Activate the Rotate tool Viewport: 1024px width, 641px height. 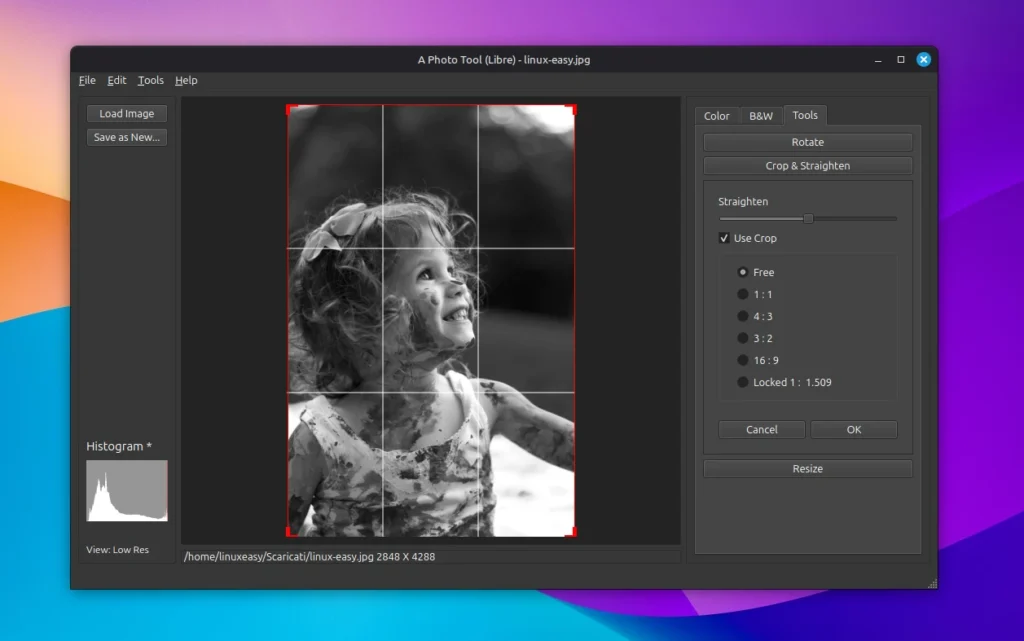[807, 141]
